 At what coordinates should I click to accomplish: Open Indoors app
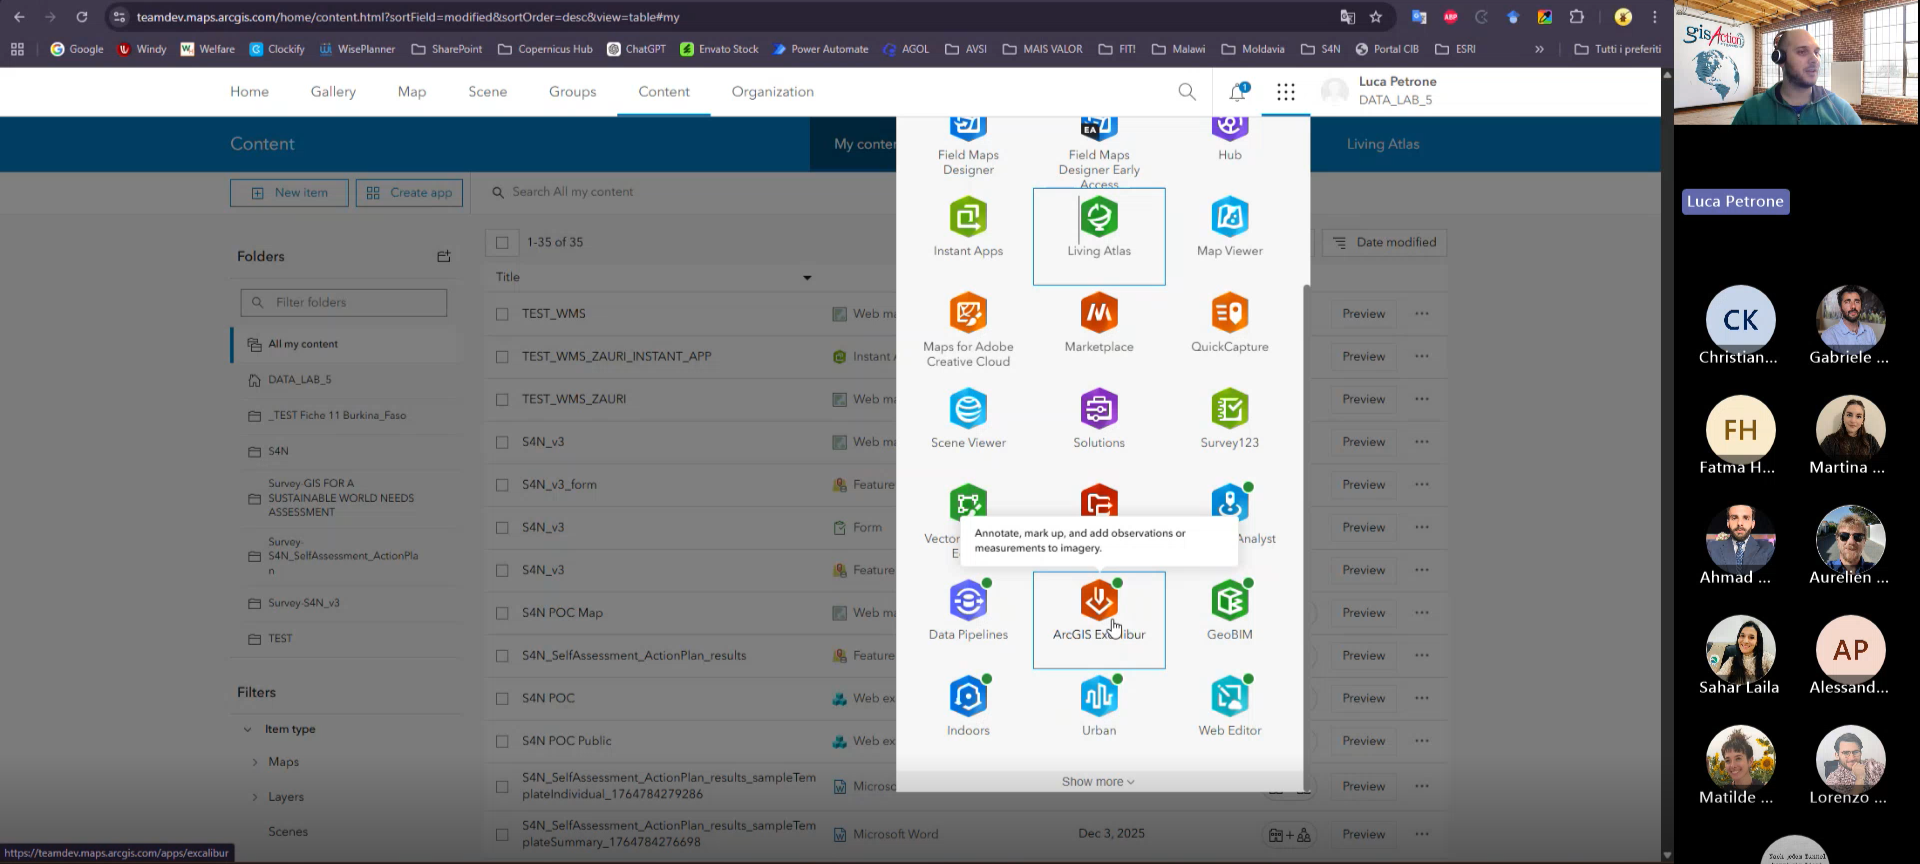click(x=968, y=707)
